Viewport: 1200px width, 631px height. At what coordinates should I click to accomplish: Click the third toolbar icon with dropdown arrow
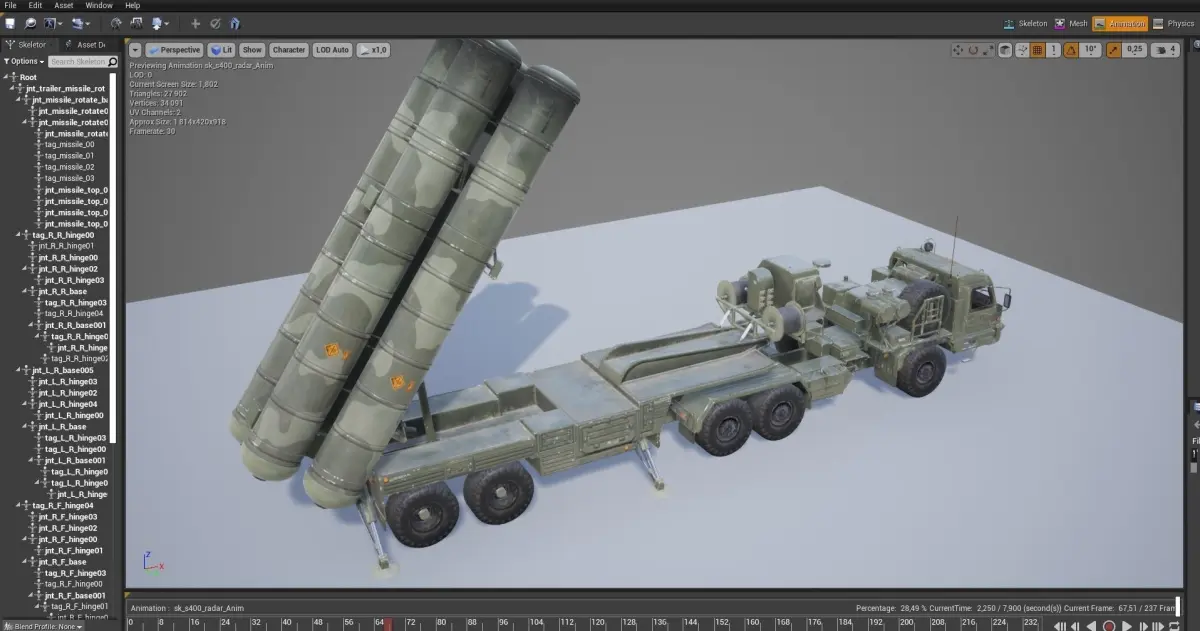pyautogui.click(x=53, y=23)
